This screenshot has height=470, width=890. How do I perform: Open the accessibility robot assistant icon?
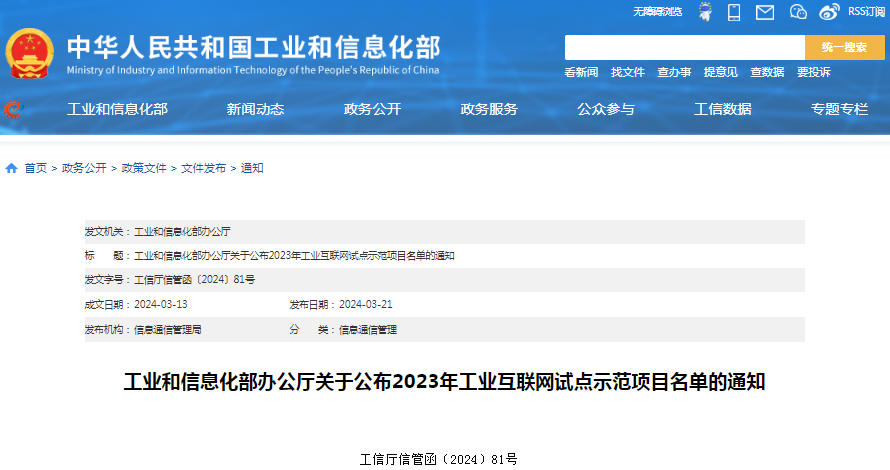tap(705, 11)
